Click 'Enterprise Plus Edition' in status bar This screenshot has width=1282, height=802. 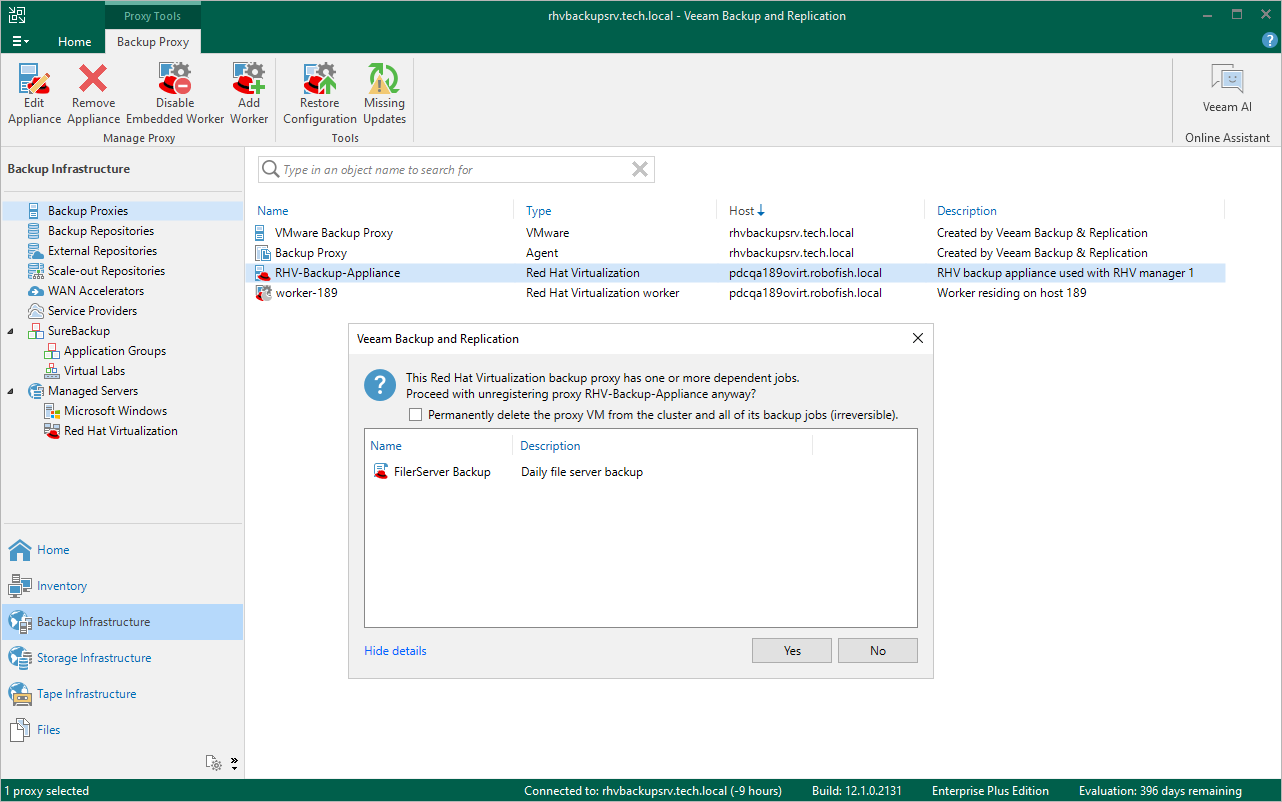tap(990, 791)
